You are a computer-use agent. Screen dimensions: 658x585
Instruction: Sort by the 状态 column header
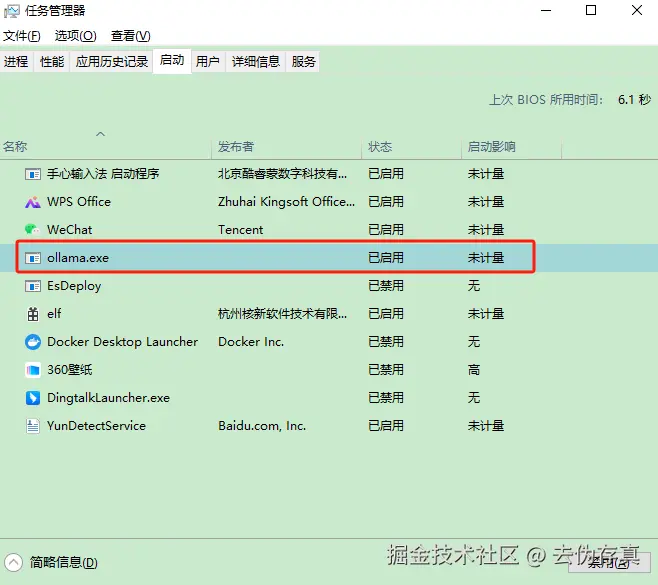pyautogui.click(x=411, y=146)
